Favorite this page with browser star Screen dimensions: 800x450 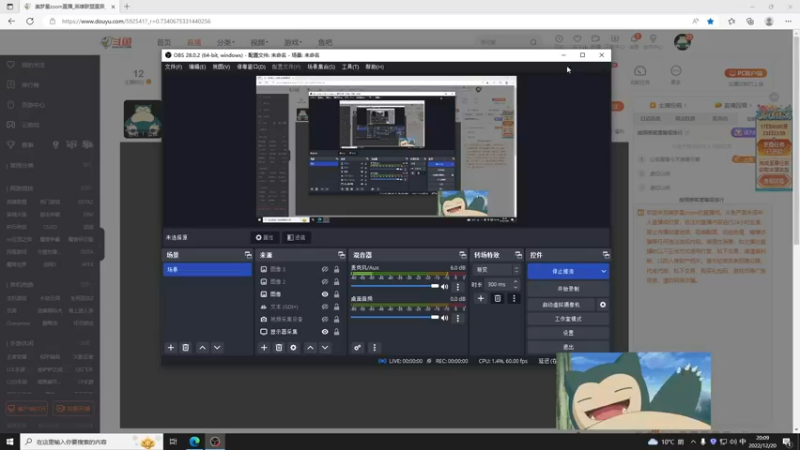(x=710, y=21)
